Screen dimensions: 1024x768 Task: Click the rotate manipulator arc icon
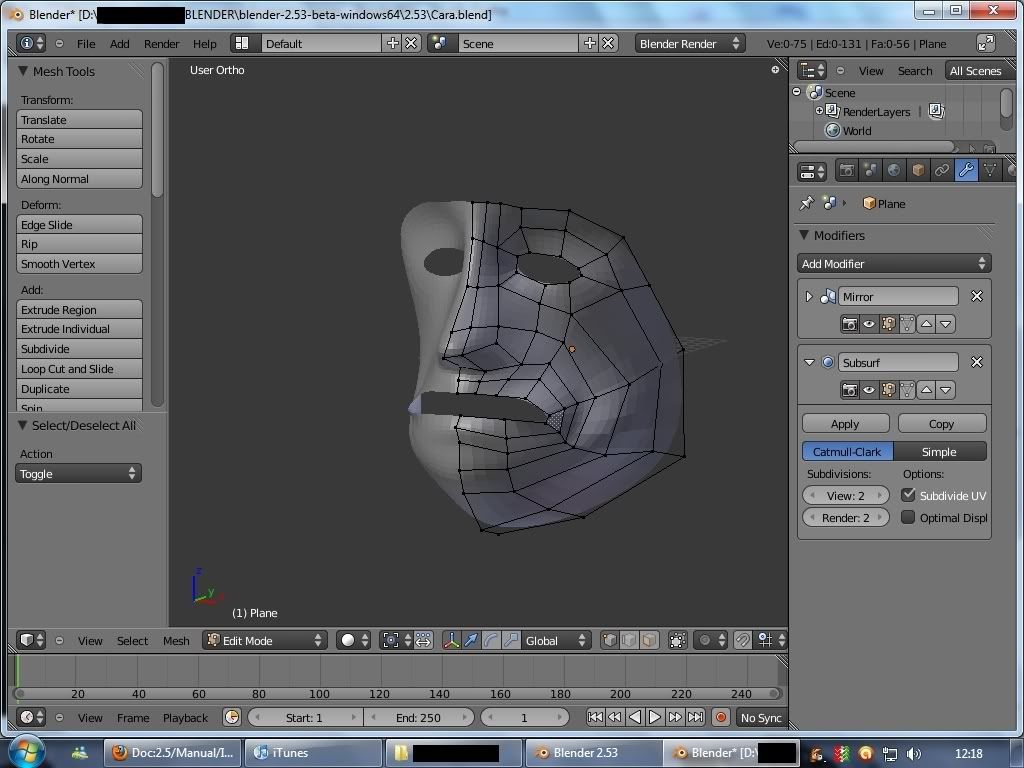pos(491,641)
